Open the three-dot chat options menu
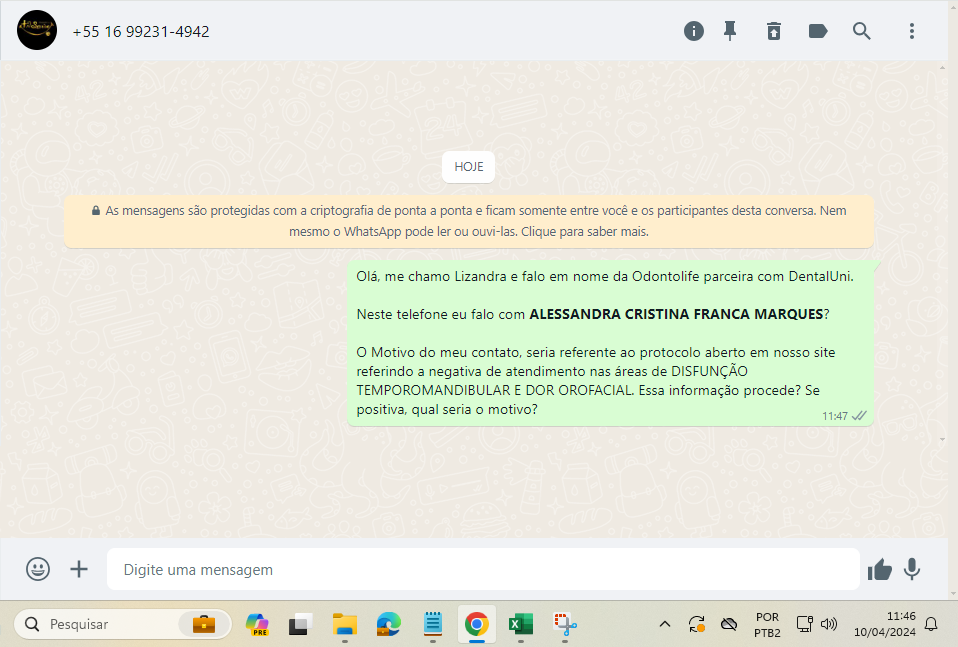This screenshot has width=958, height=647. [x=912, y=31]
